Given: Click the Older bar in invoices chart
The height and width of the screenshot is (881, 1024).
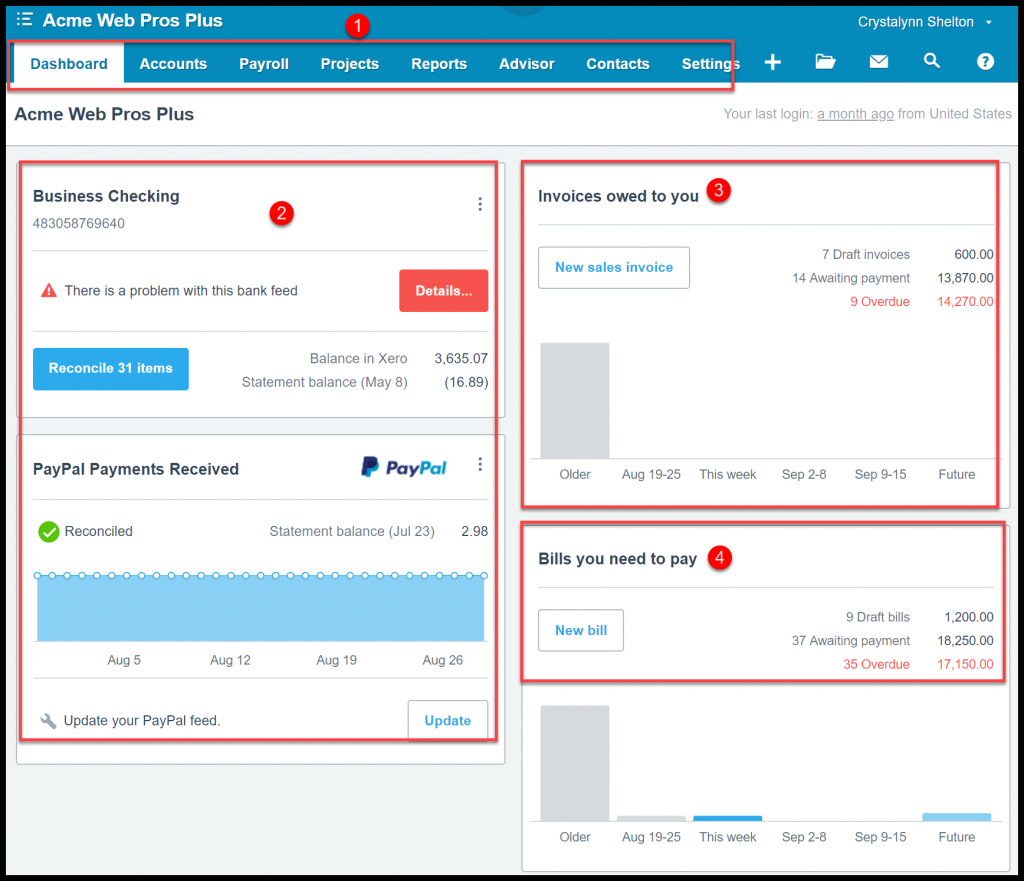Looking at the screenshot, I should point(575,400).
